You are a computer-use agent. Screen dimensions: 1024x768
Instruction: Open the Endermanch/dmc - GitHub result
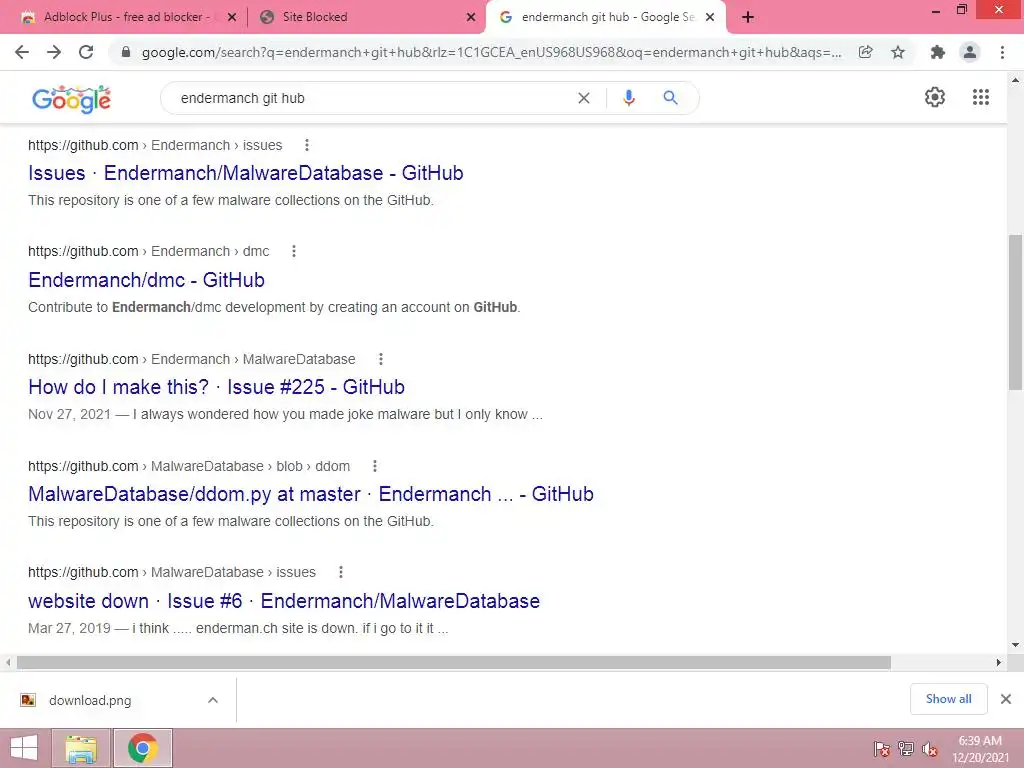146,280
